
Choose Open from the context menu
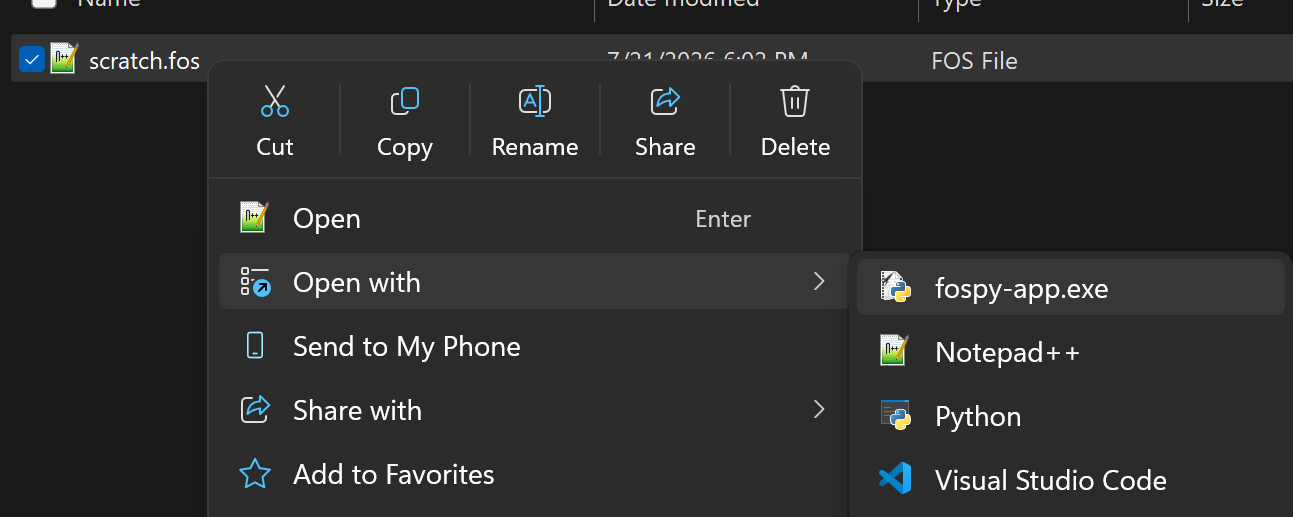point(534,218)
